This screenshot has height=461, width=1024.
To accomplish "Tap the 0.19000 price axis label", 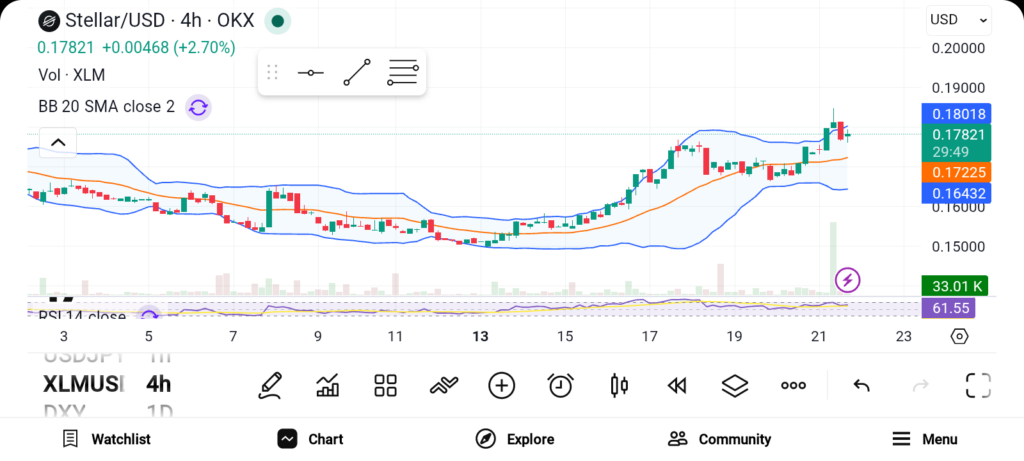I will (x=959, y=88).
